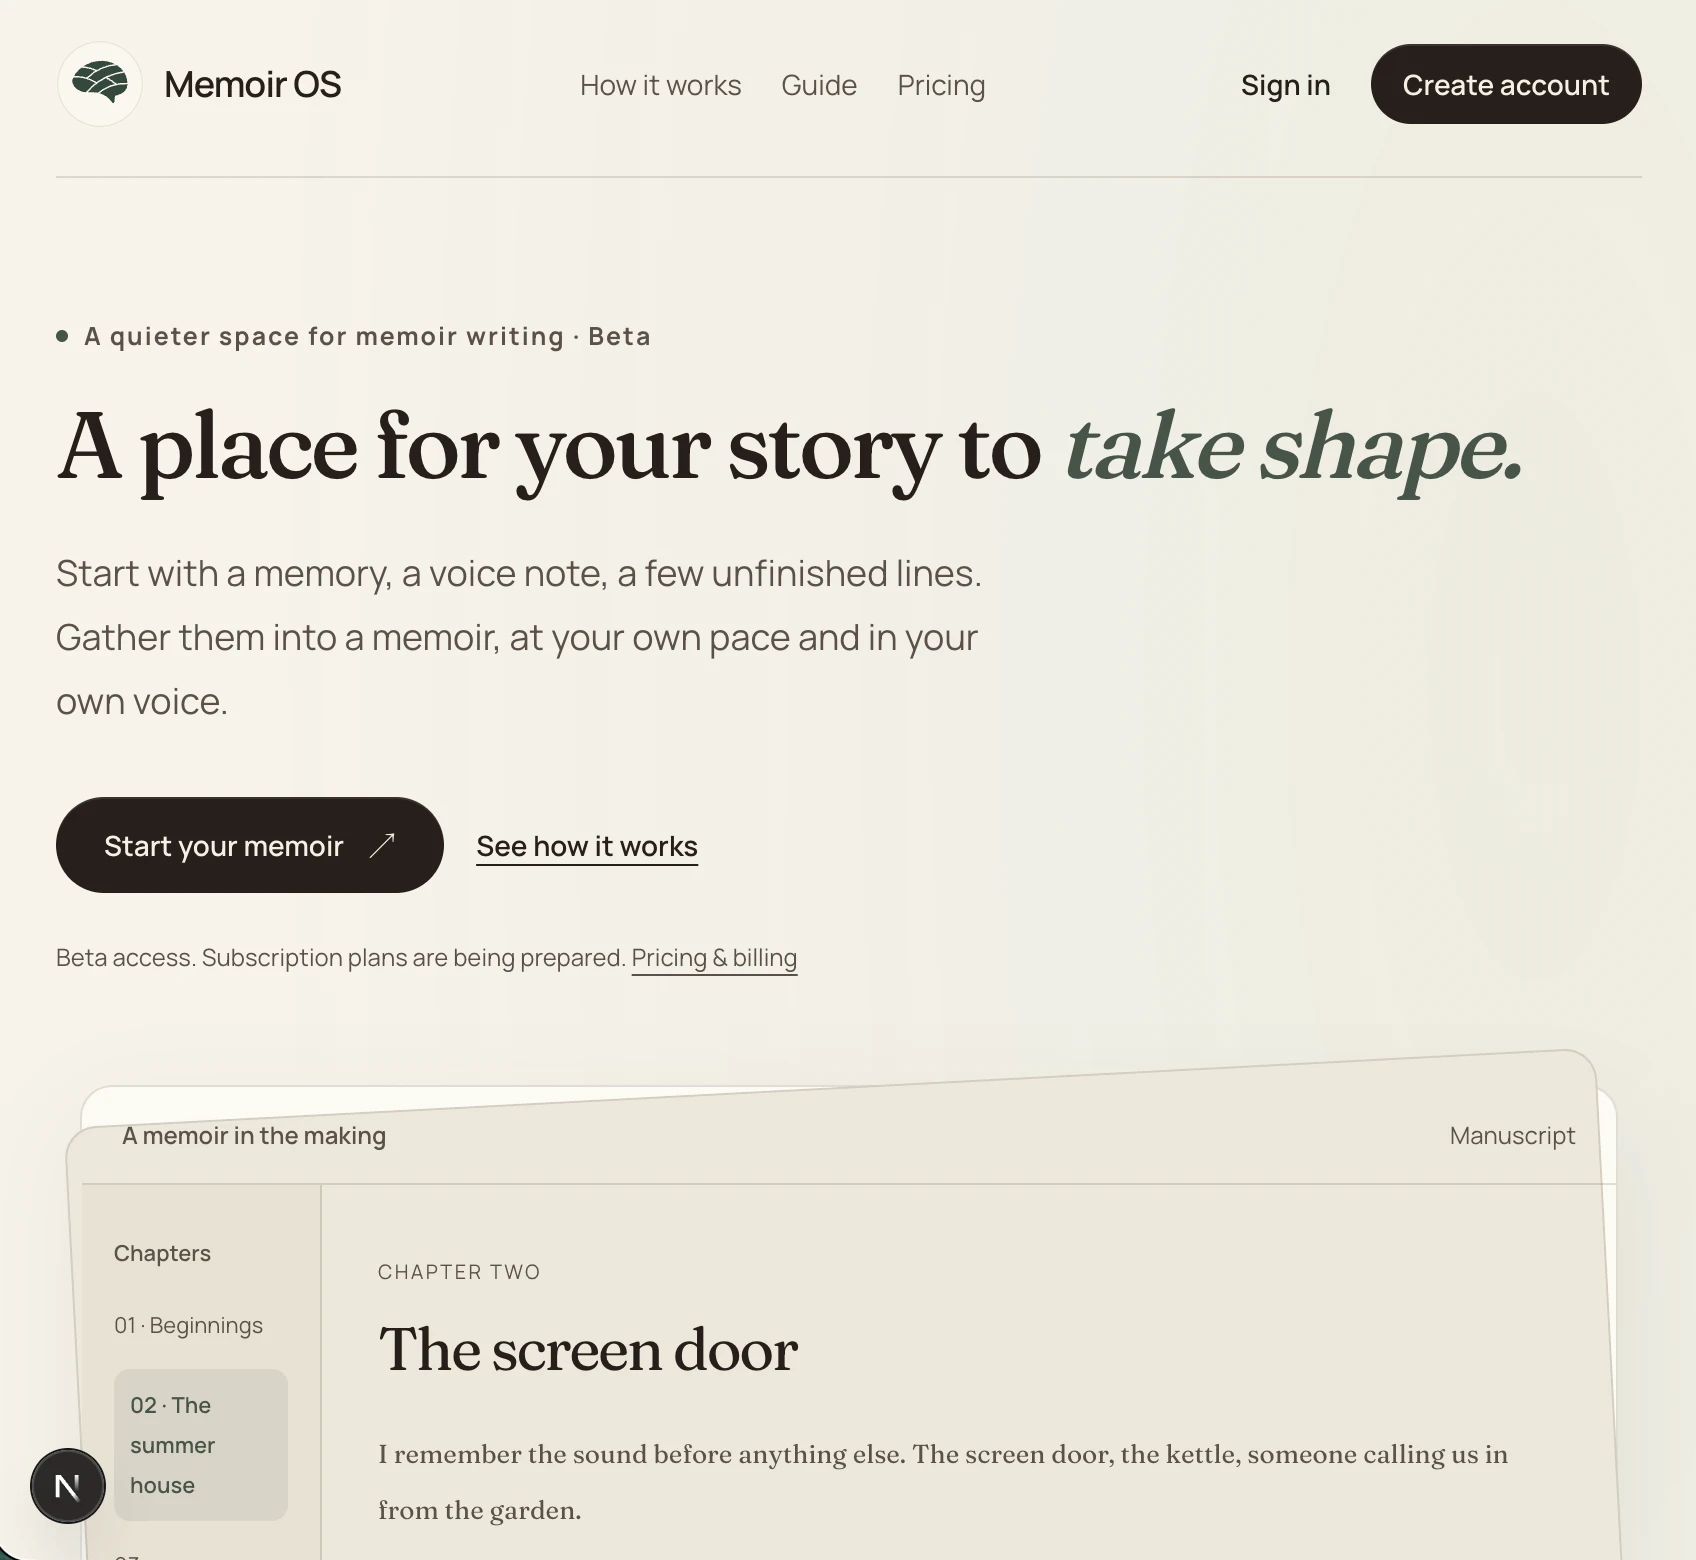Click the CHAPTER TWO label
1696x1560 pixels.
pyautogui.click(x=459, y=1272)
